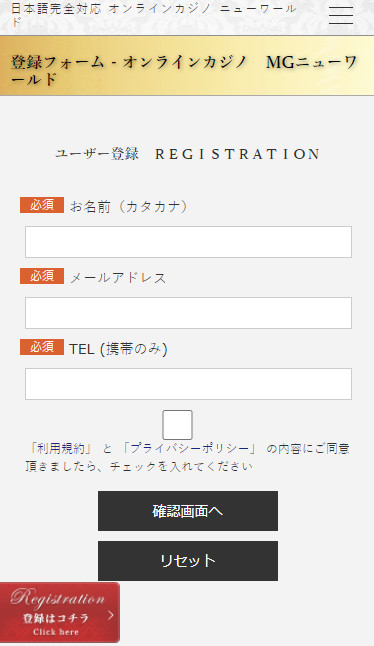Viewport: 374px width, 646px height.
Task: Click the arrow chevron on Registration banner
Action: [110, 615]
